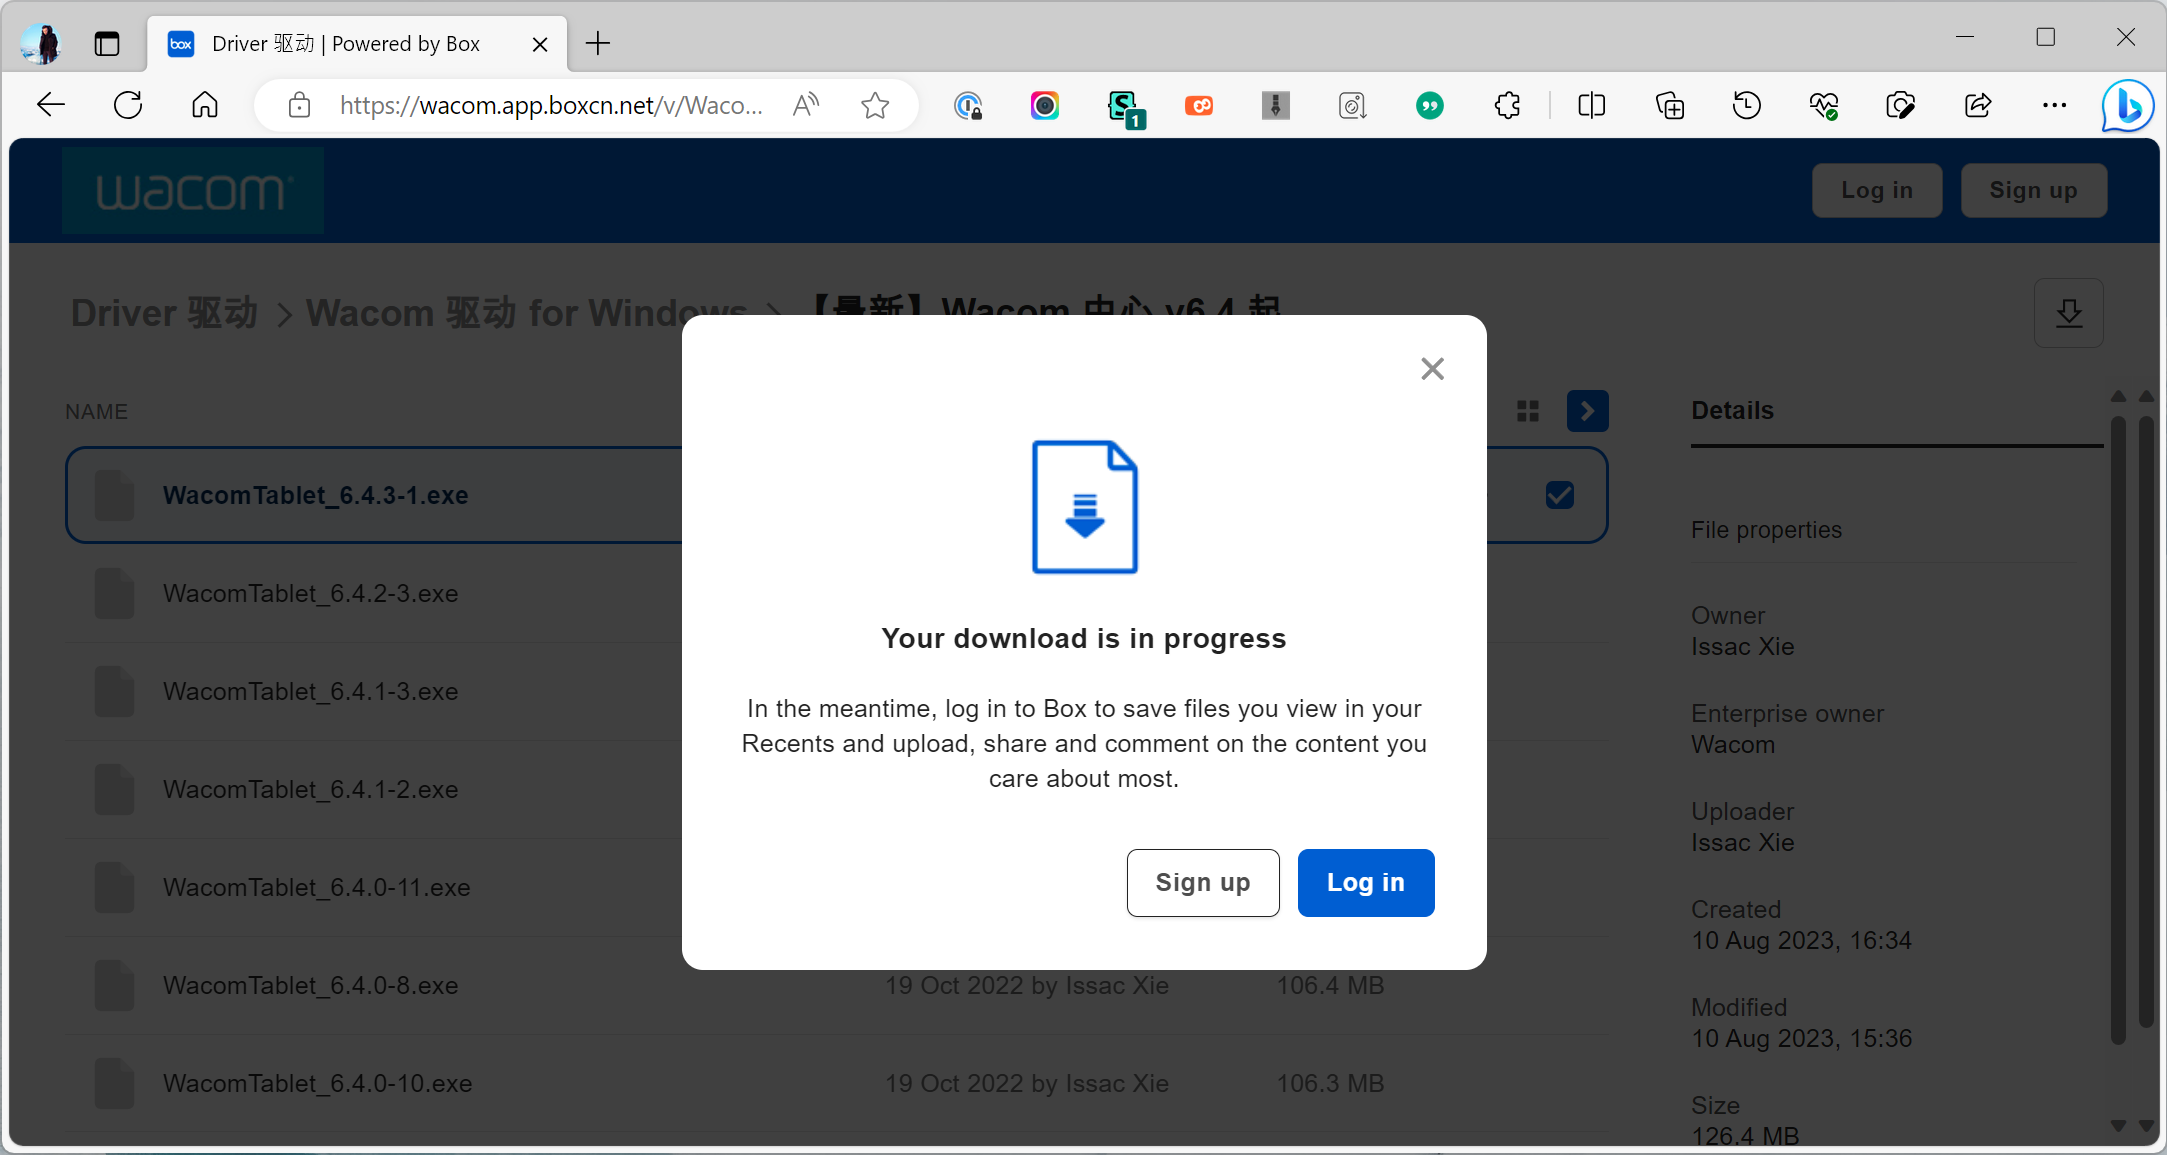This screenshot has height=1155, width=2167.
Task: Go back with browser back arrow
Action: 51,105
